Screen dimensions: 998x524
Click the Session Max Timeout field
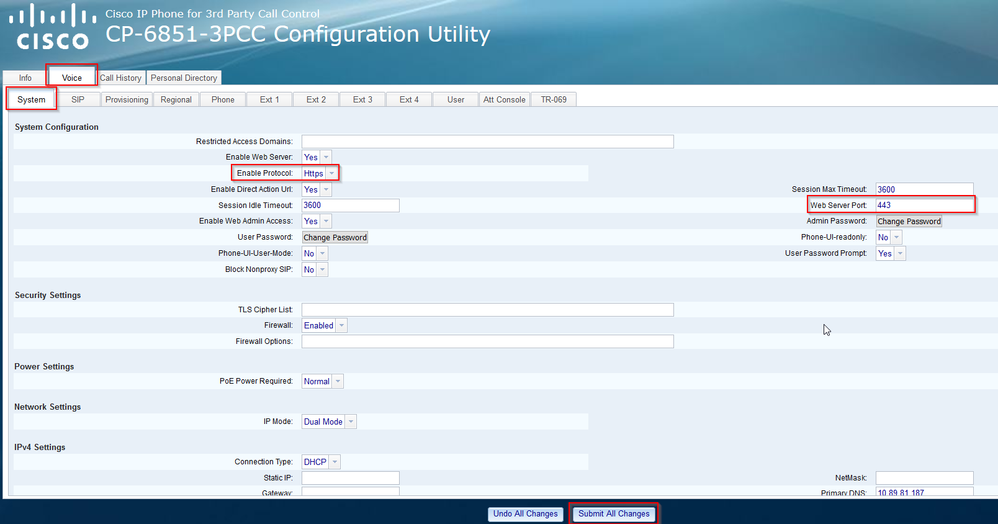coord(924,189)
